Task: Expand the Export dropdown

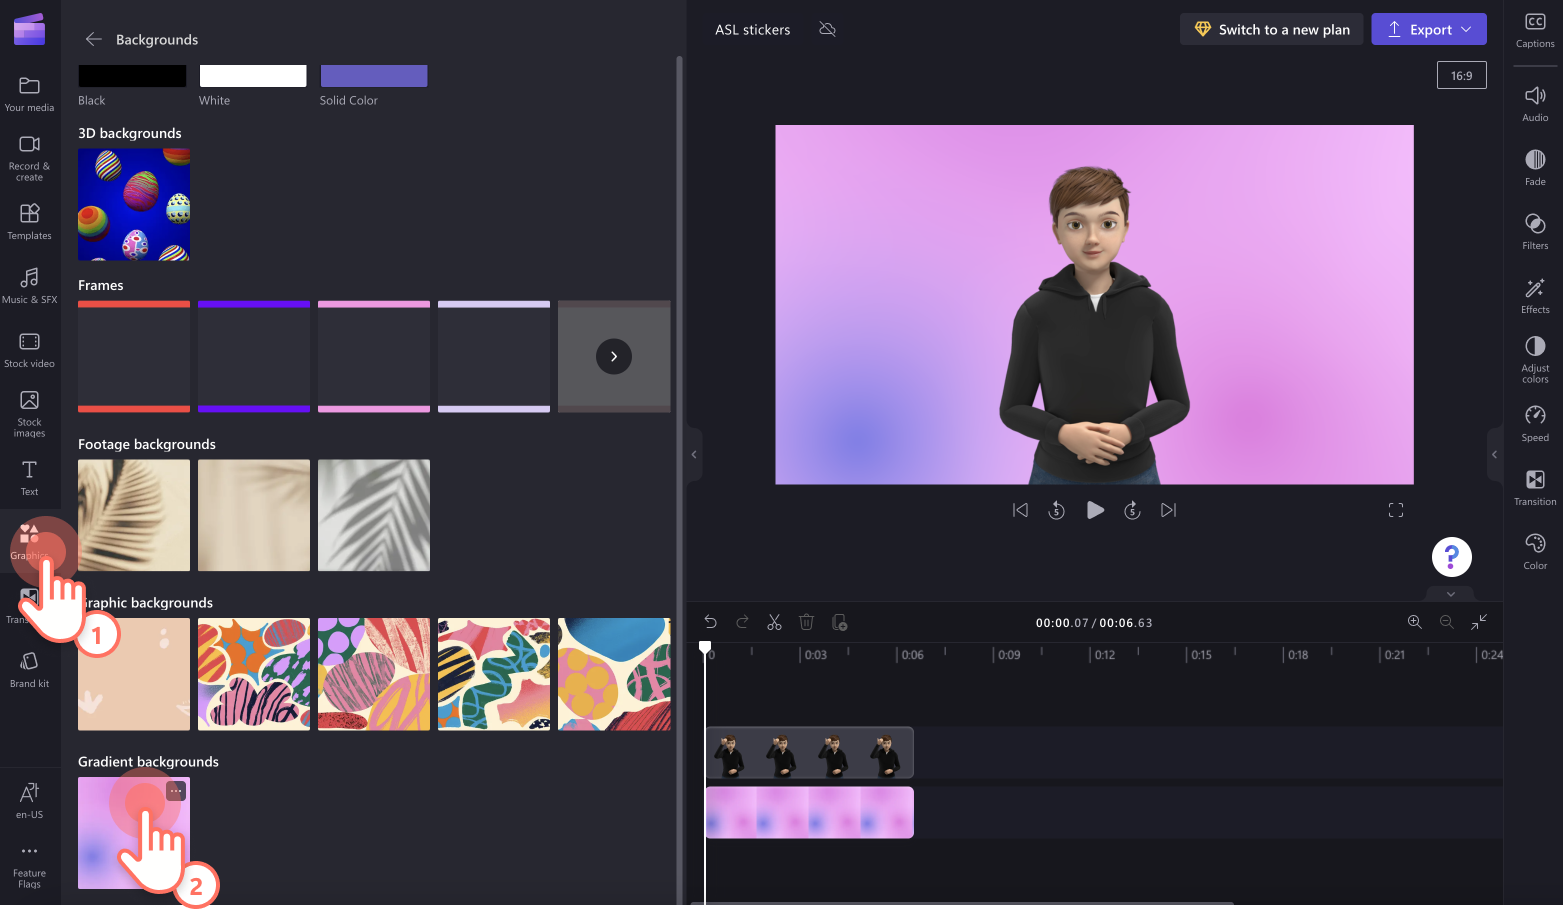Action: point(1466,29)
